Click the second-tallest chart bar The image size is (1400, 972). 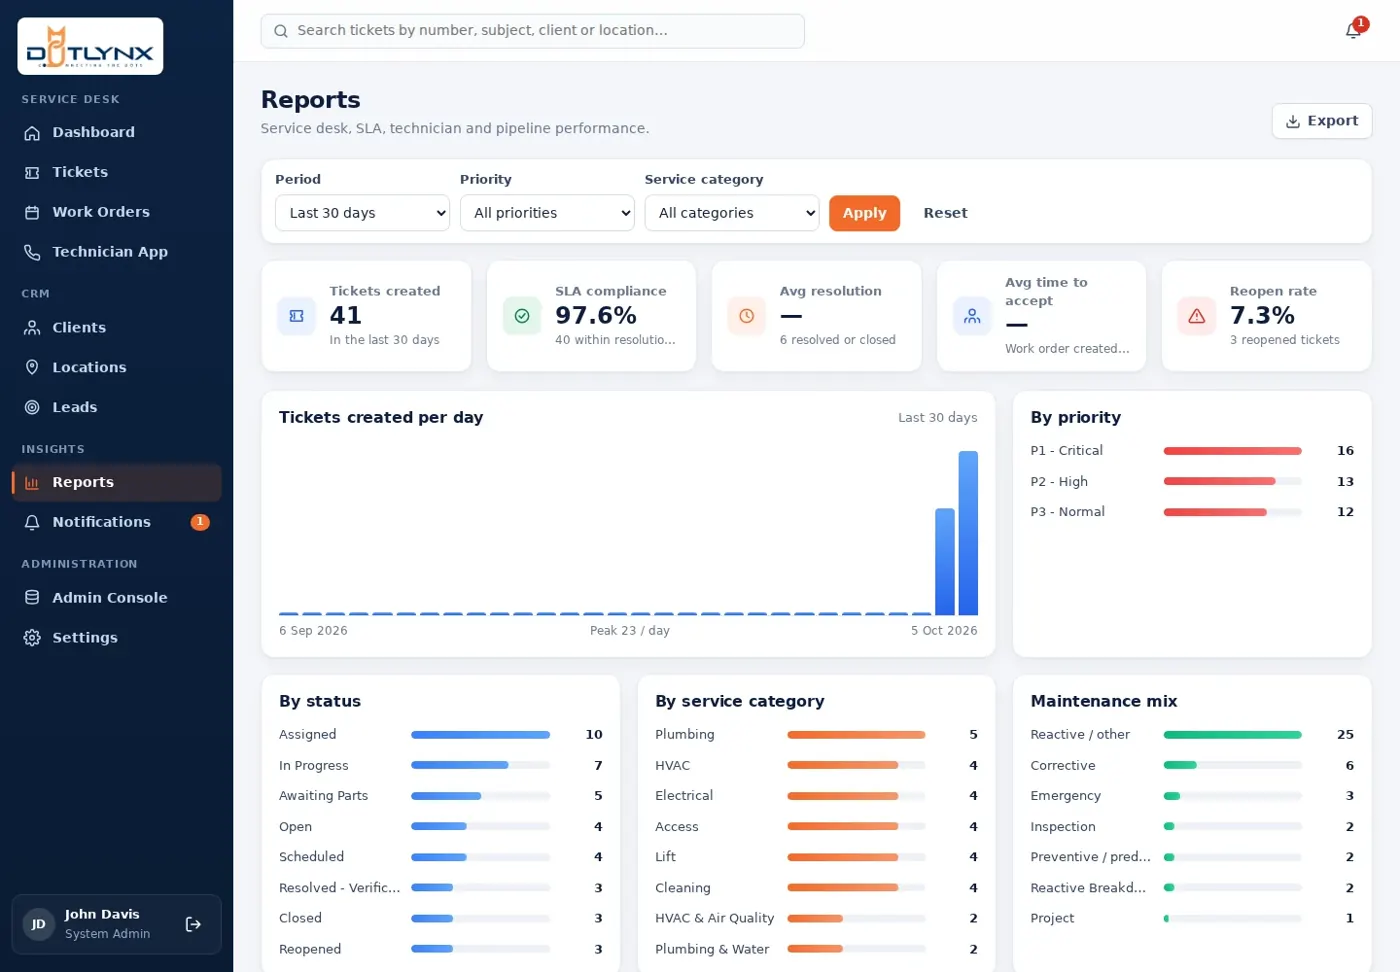click(945, 562)
